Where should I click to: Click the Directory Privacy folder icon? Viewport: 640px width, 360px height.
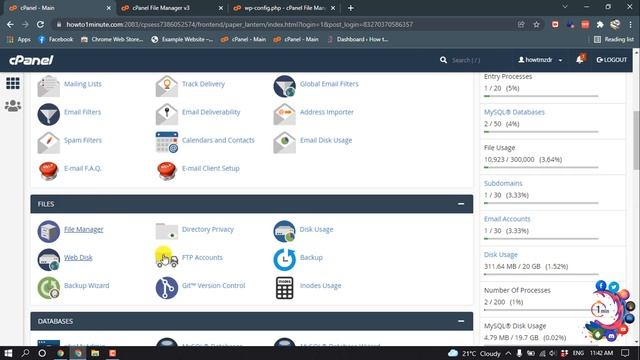[x=167, y=231]
